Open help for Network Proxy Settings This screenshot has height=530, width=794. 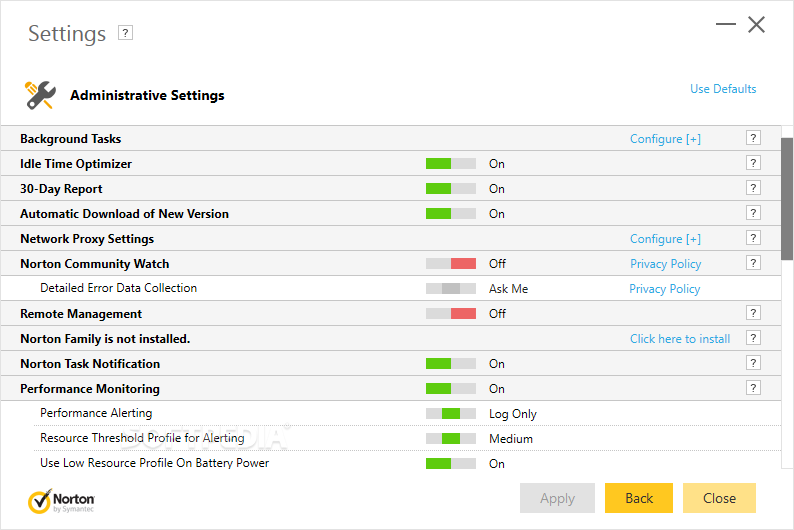coord(753,238)
